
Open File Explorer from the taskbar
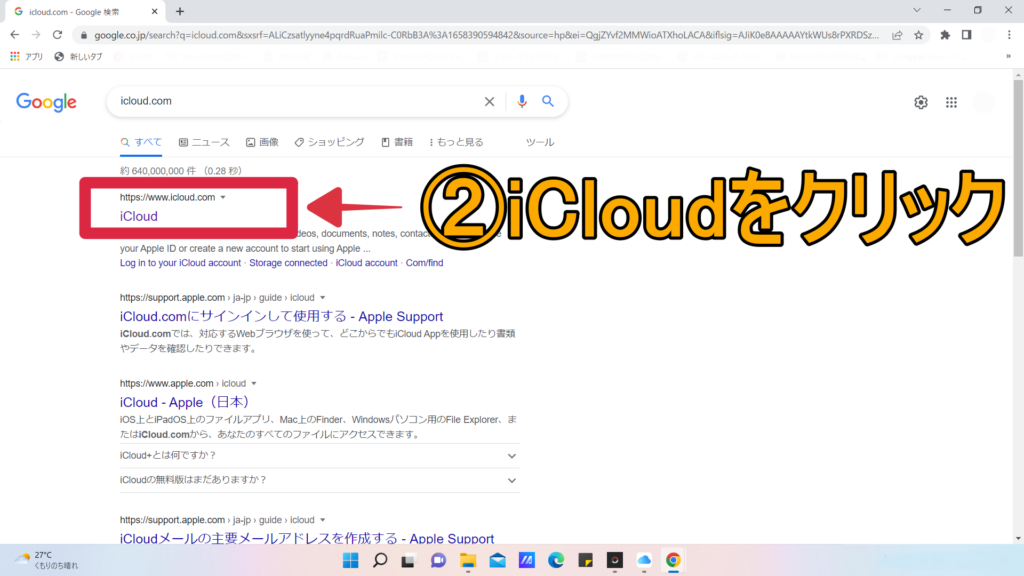click(x=468, y=560)
